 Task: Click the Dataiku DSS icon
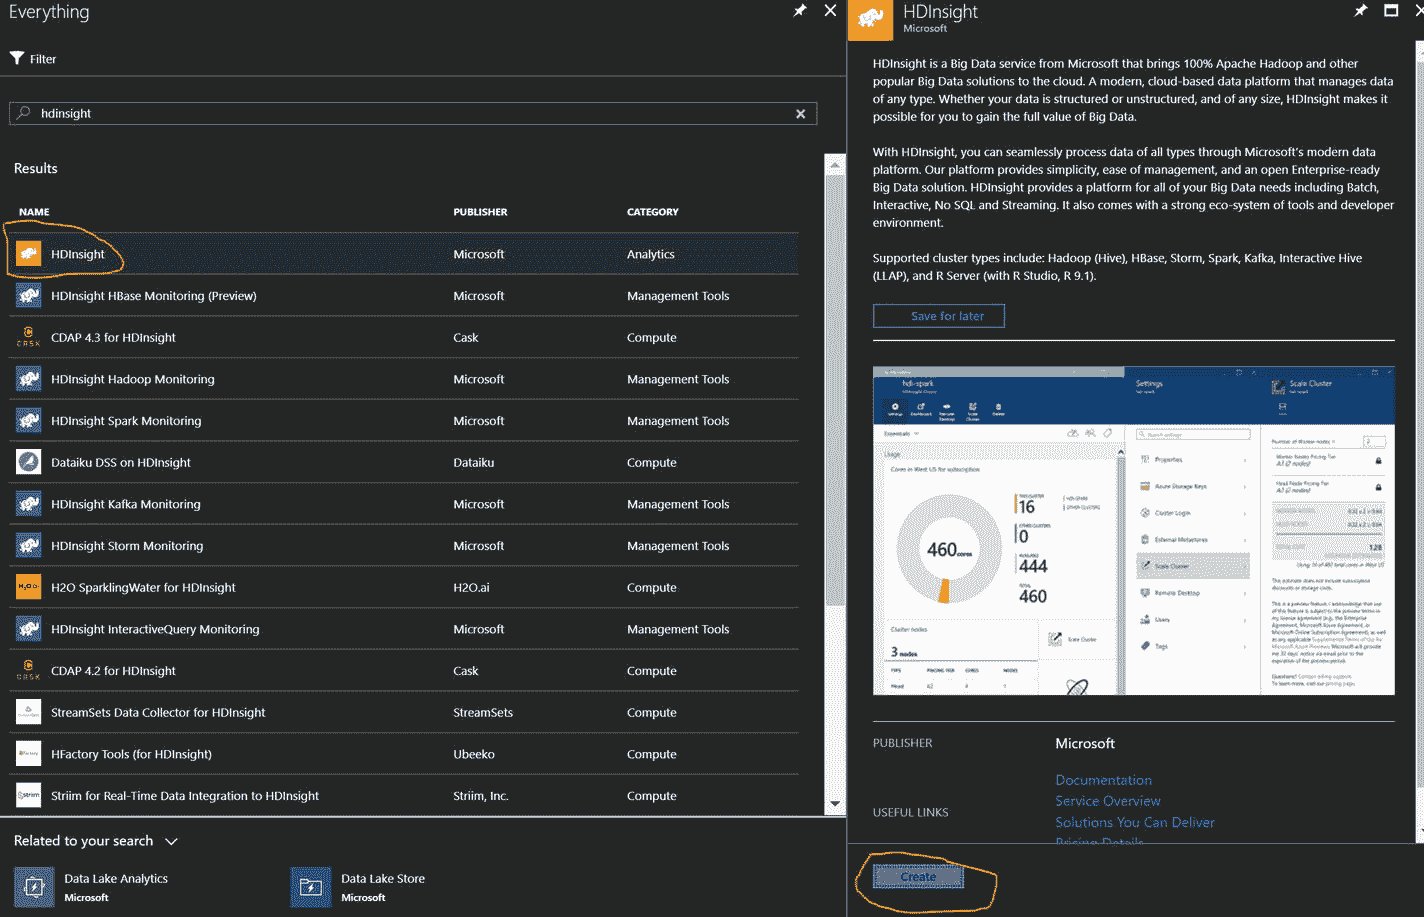29,462
